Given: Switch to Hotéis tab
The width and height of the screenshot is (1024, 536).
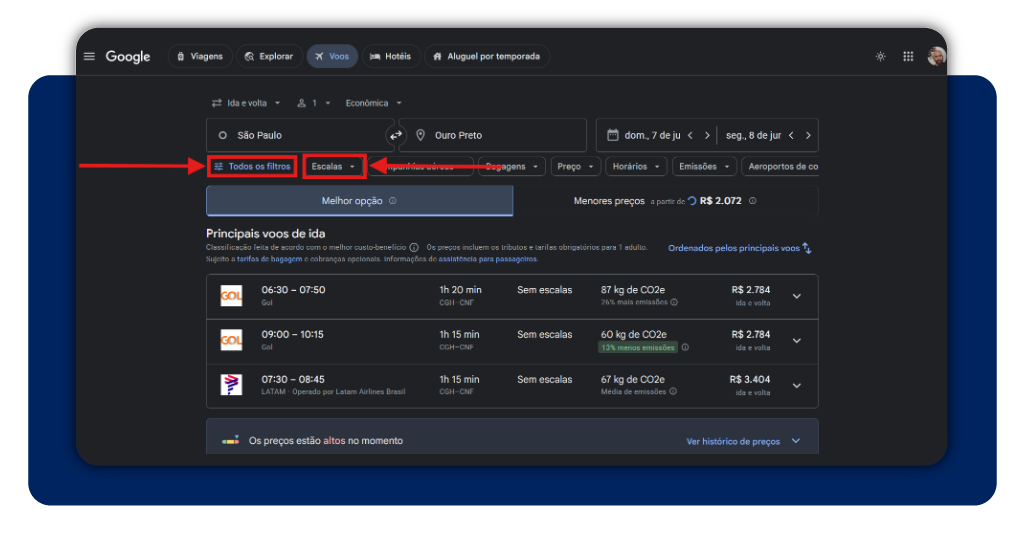Looking at the screenshot, I should point(391,56).
